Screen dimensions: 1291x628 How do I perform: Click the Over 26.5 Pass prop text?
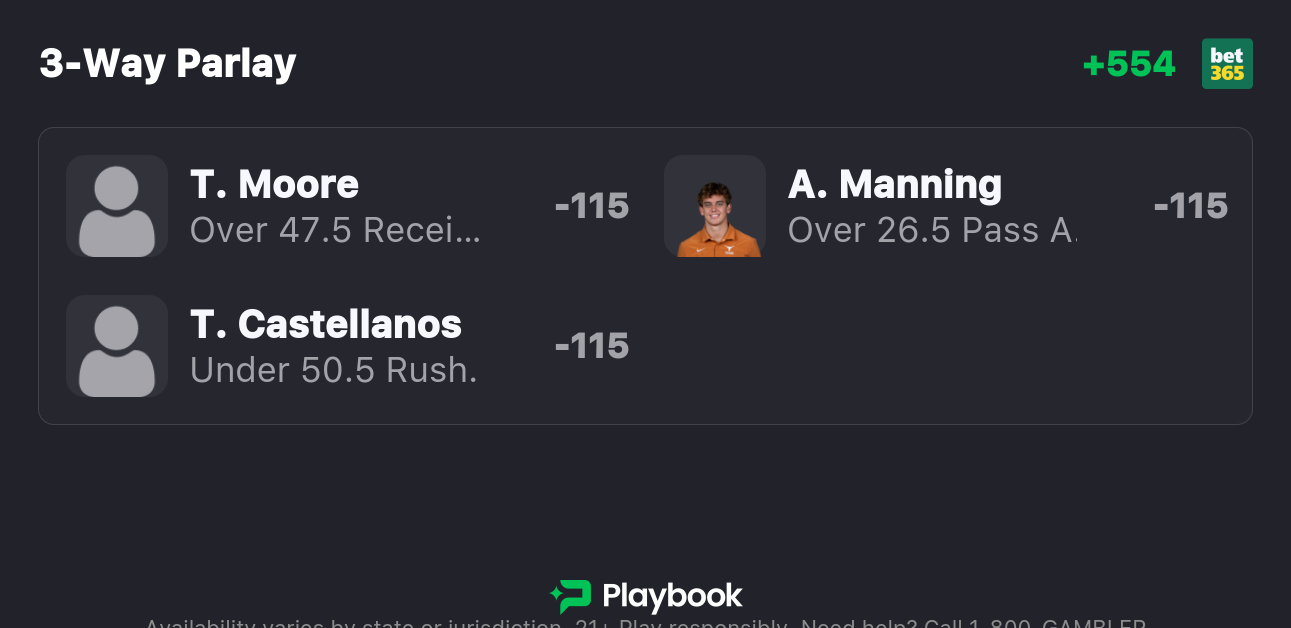[x=931, y=230]
